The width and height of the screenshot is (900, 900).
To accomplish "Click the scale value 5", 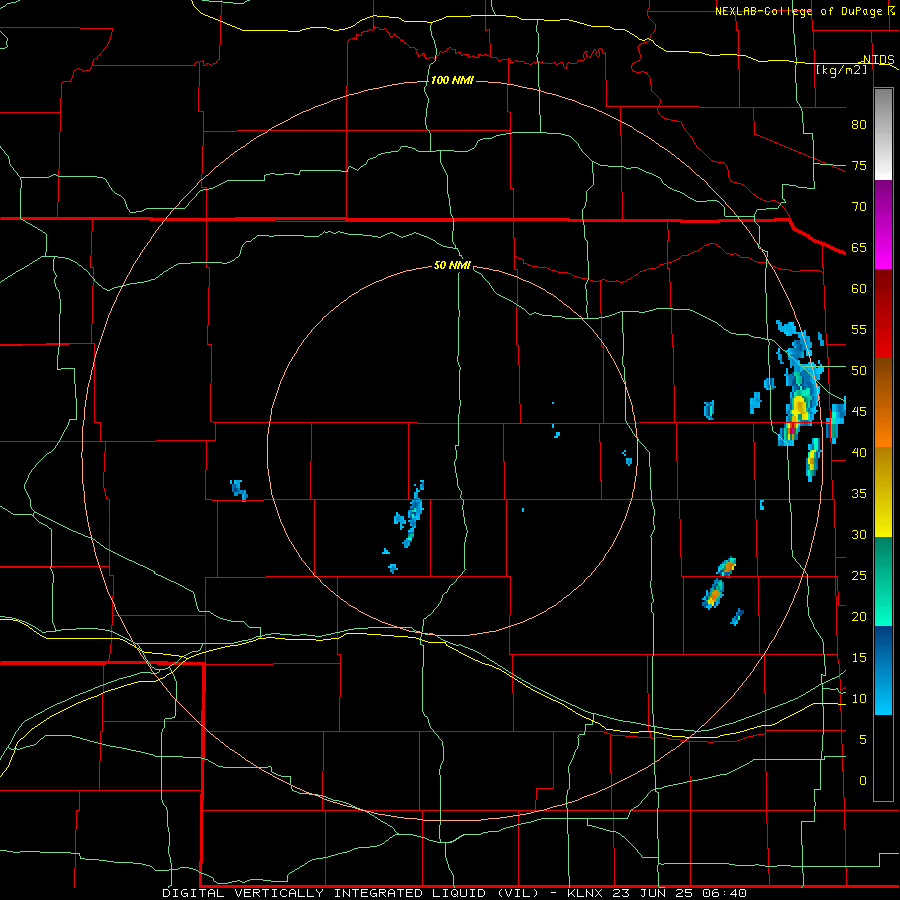I will click(863, 739).
